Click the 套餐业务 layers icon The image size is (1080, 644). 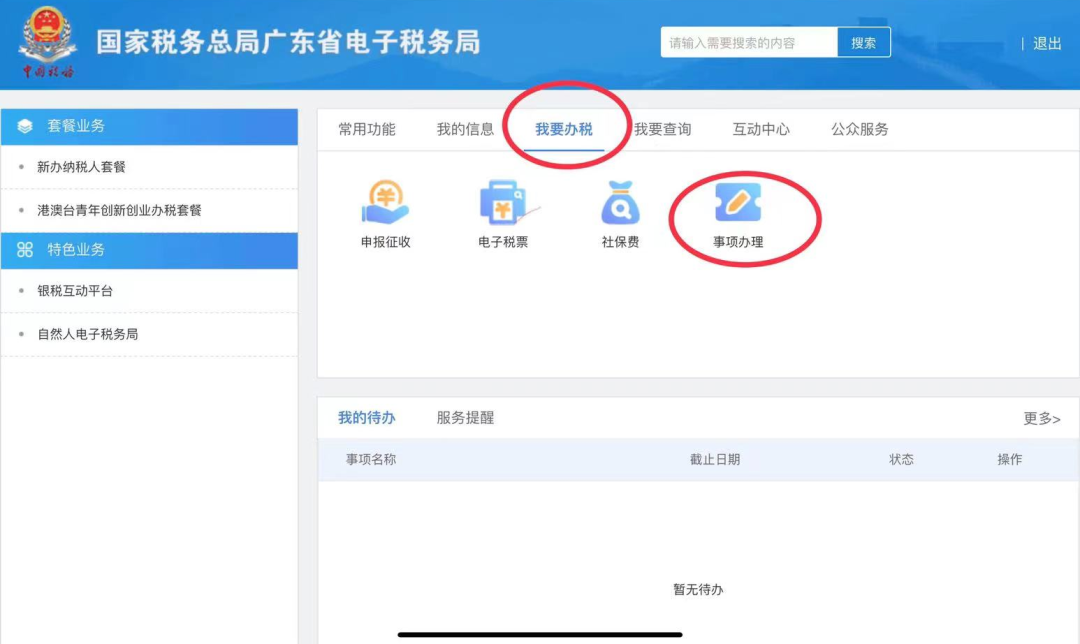click(25, 126)
